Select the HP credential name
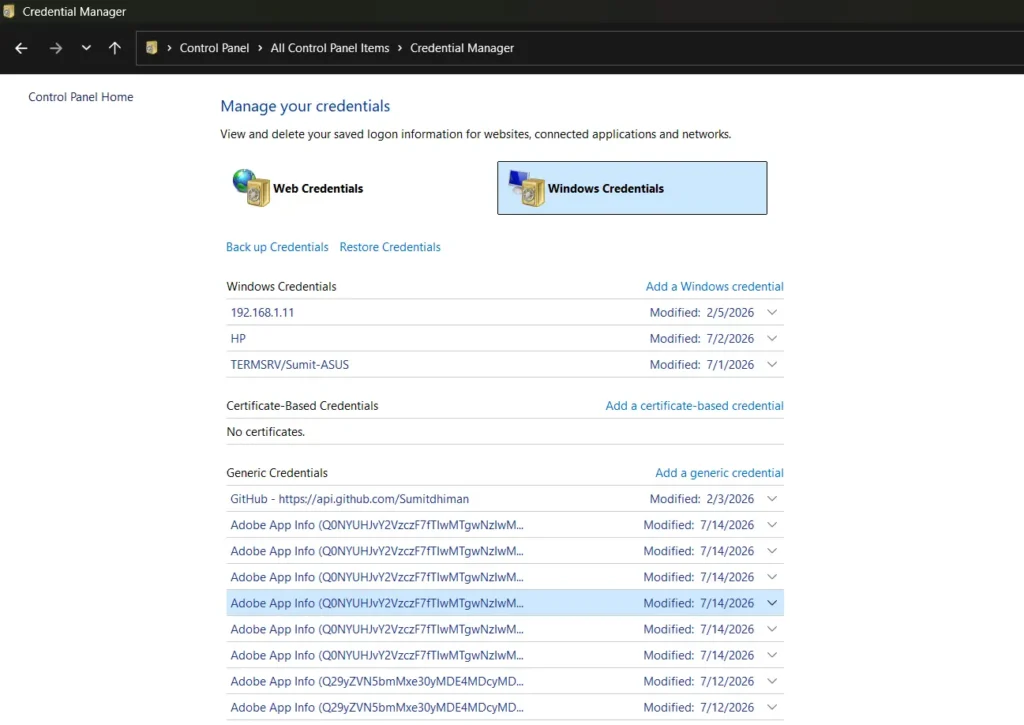 (x=238, y=338)
